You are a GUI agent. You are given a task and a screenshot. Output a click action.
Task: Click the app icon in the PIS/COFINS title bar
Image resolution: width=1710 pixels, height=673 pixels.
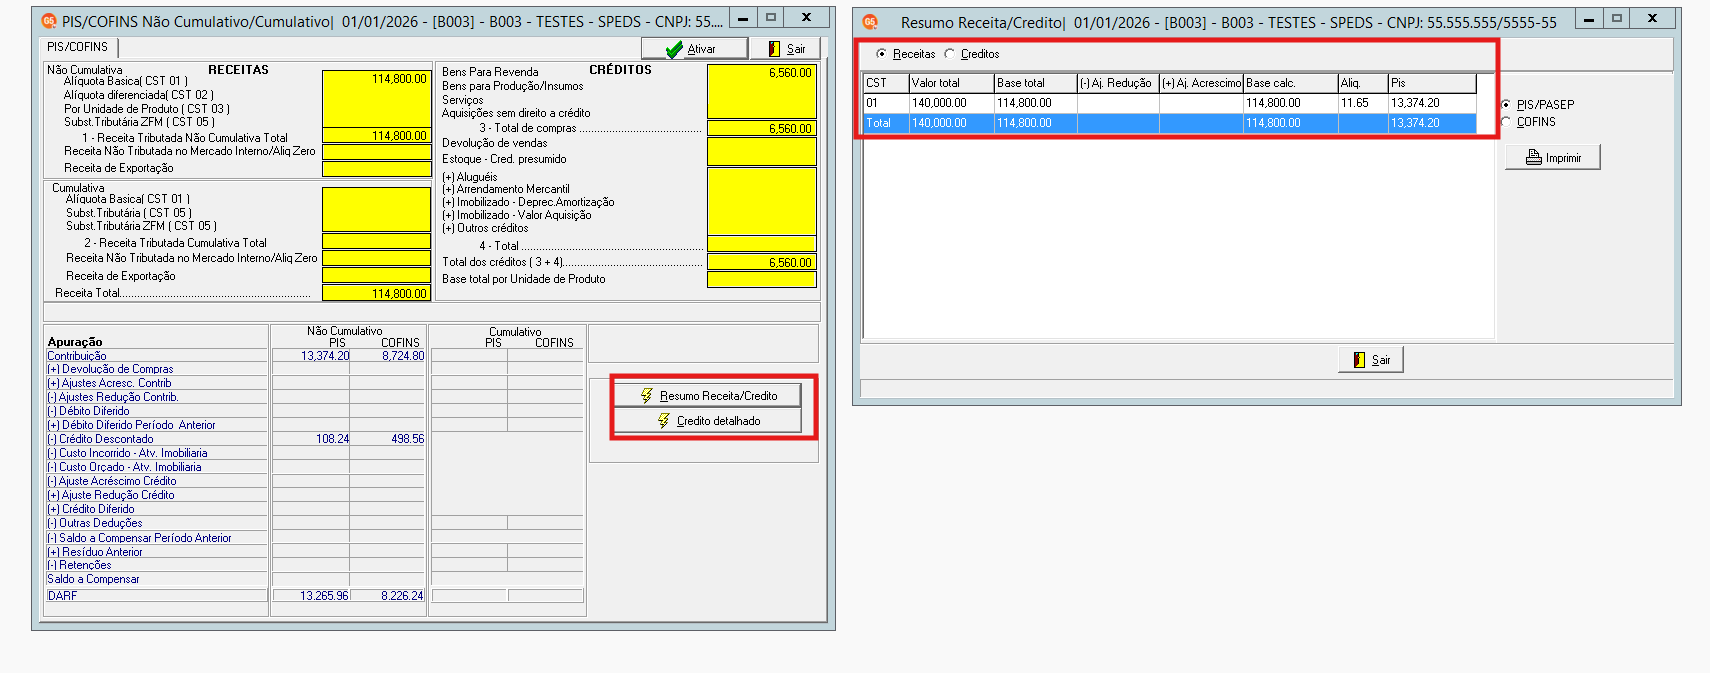48,21
